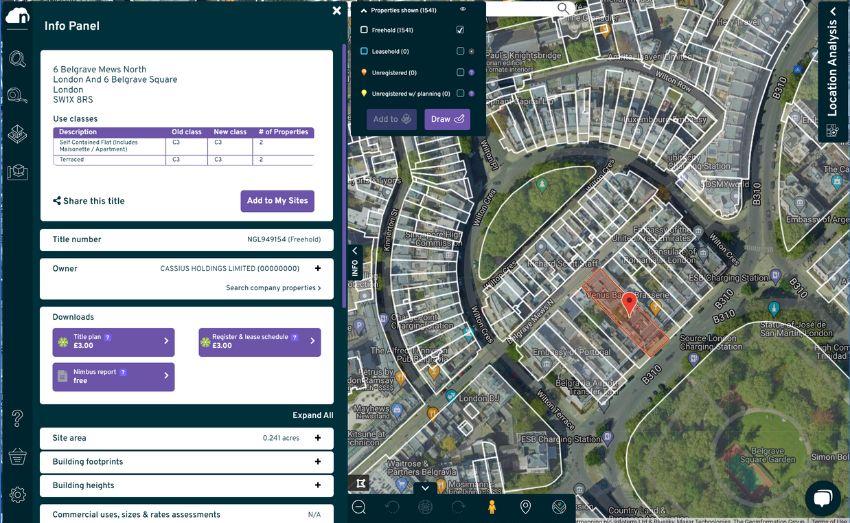Open the help question mark icon

[17, 418]
